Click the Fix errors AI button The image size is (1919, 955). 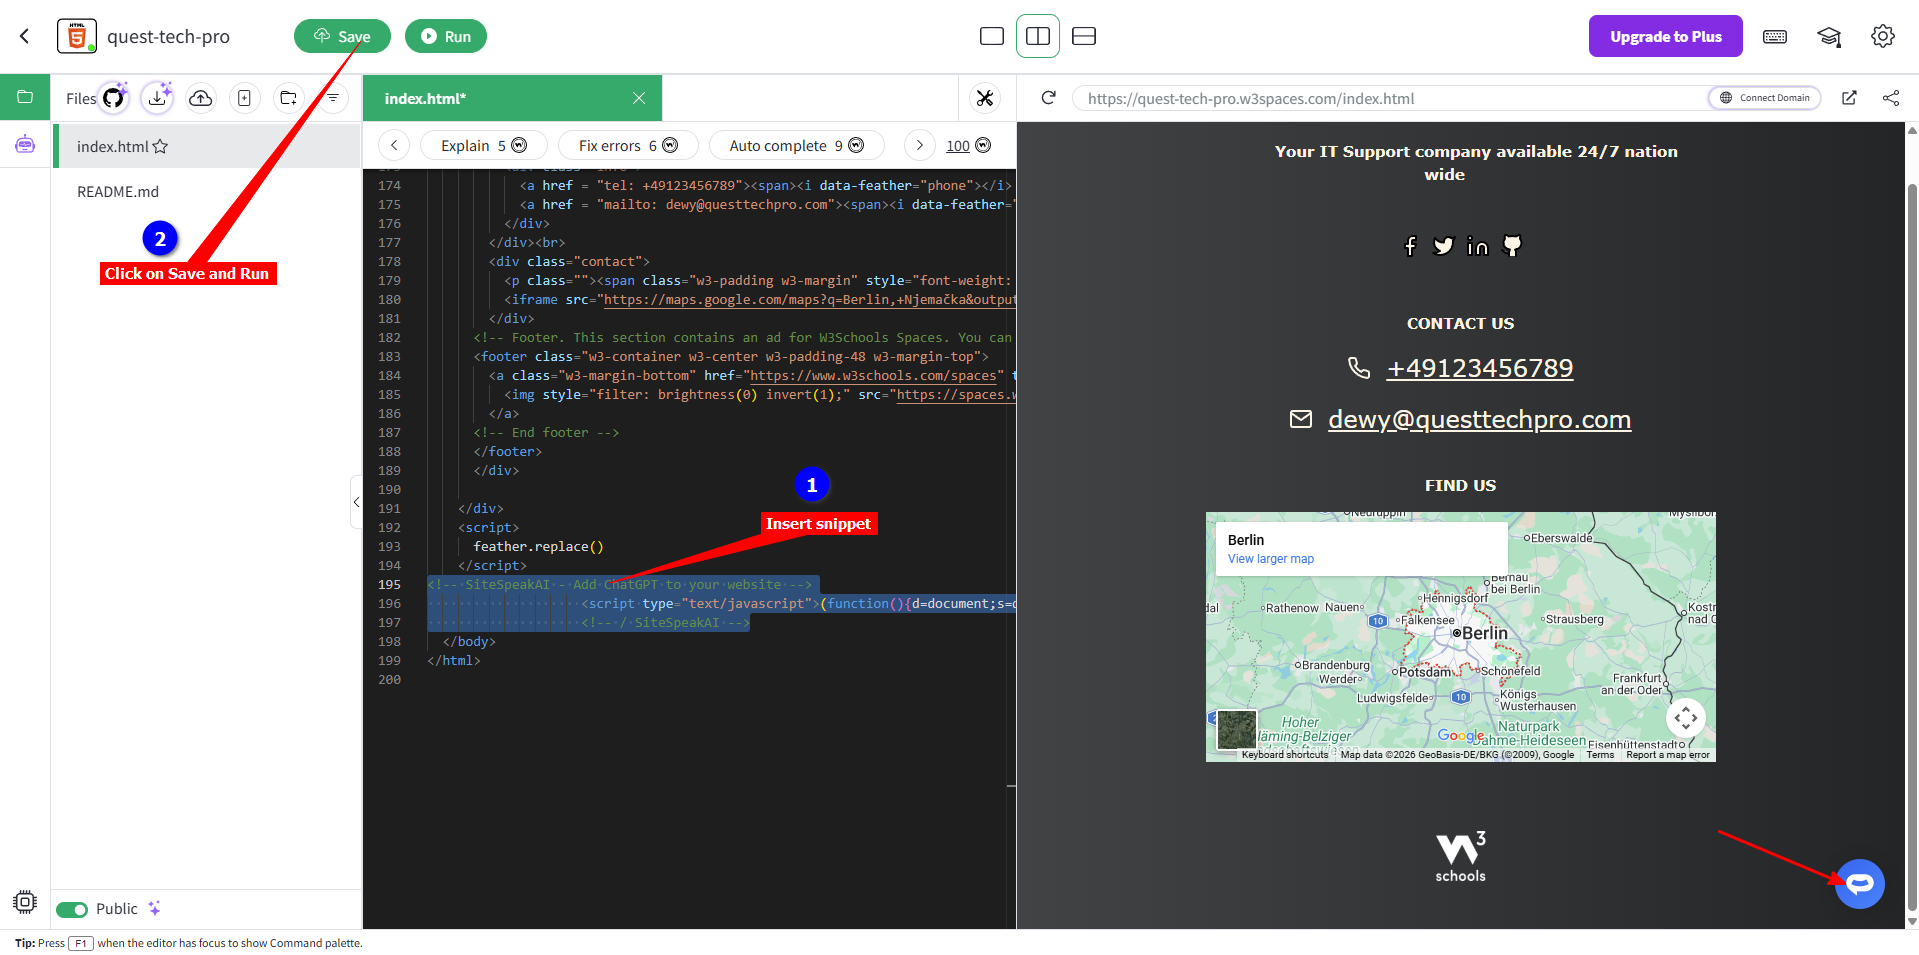628,145
